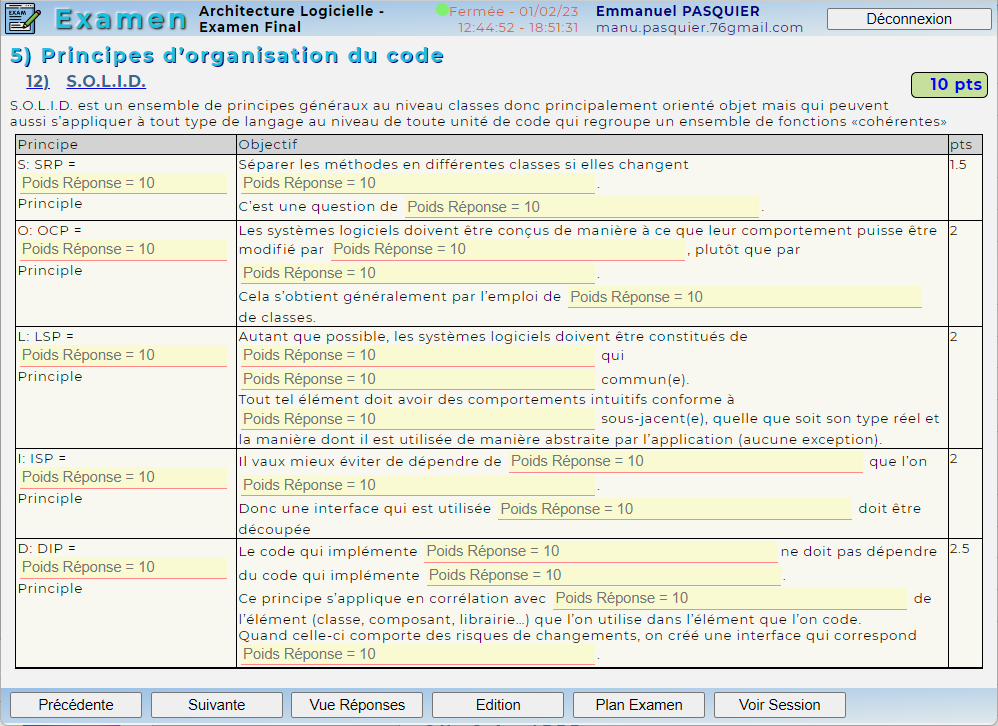Focus the OCP principle name field
Viewport: 998px width, 726px height.
123,249
